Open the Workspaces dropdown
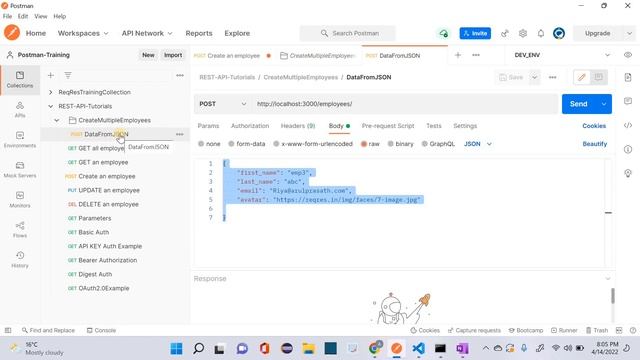This screenshot has width=640, height=360. [83, 33]
